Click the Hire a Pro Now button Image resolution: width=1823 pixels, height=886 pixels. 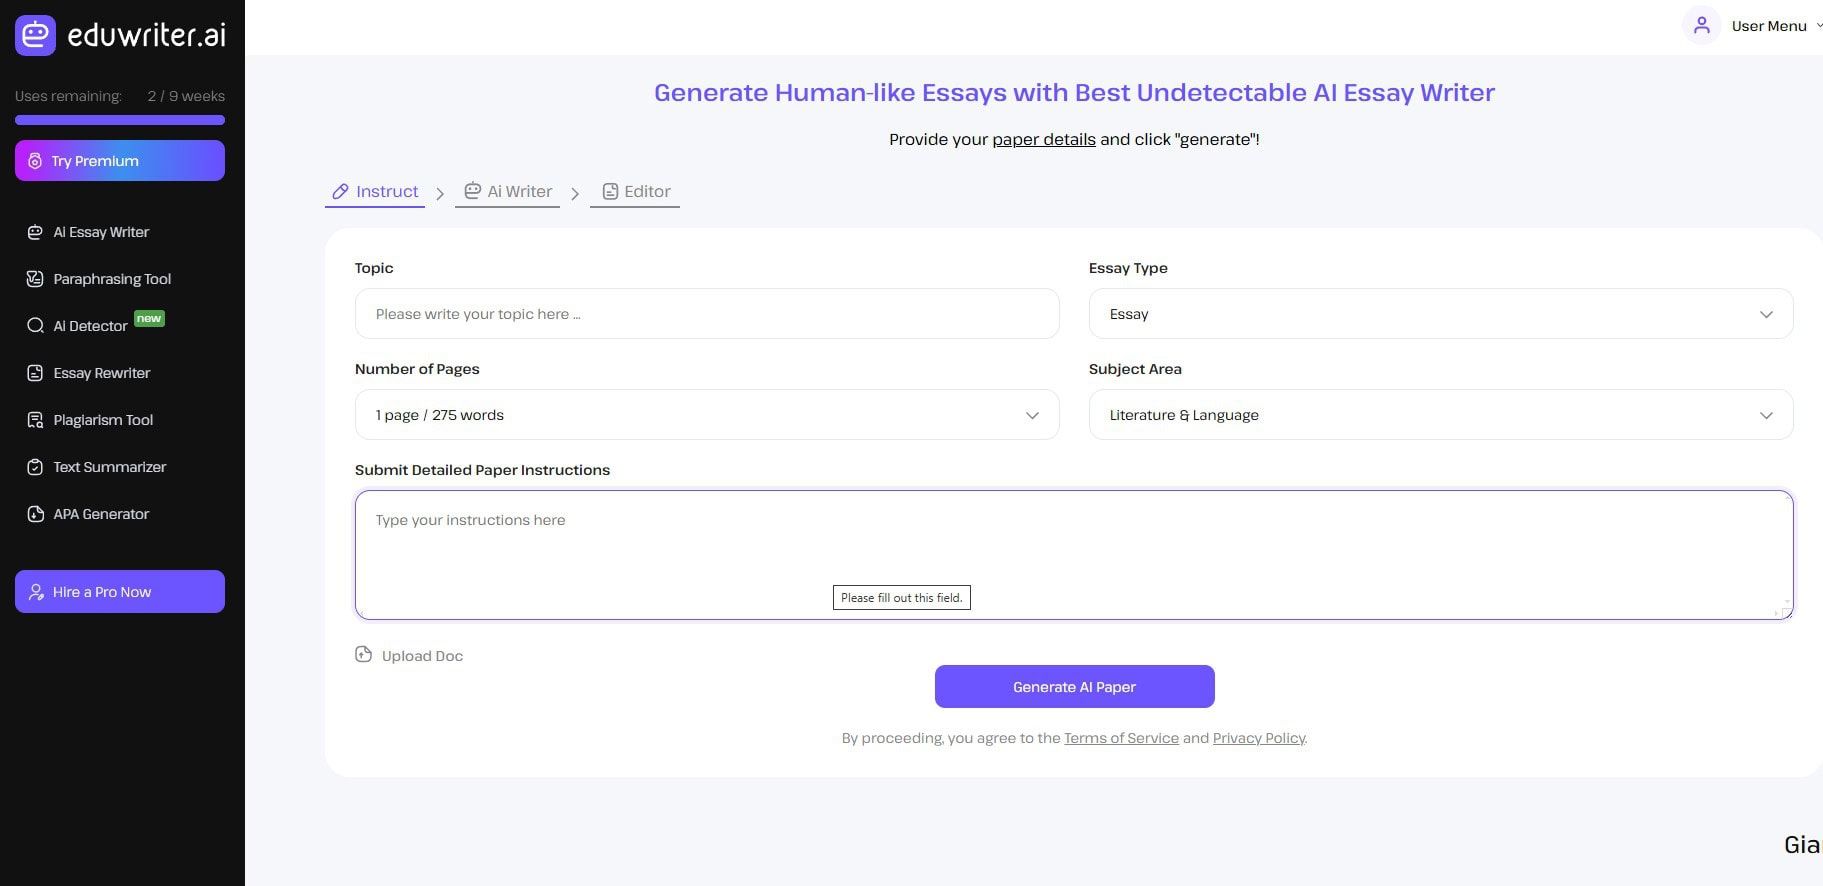click(x=120, y=592)
